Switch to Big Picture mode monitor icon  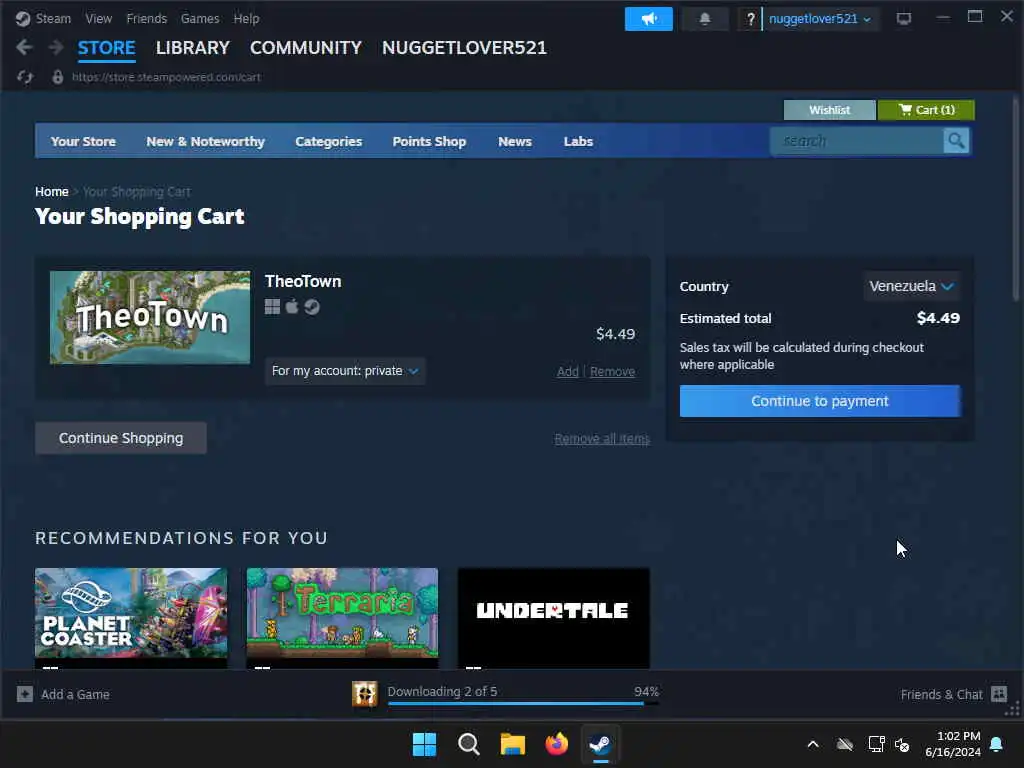coord(904,18)
